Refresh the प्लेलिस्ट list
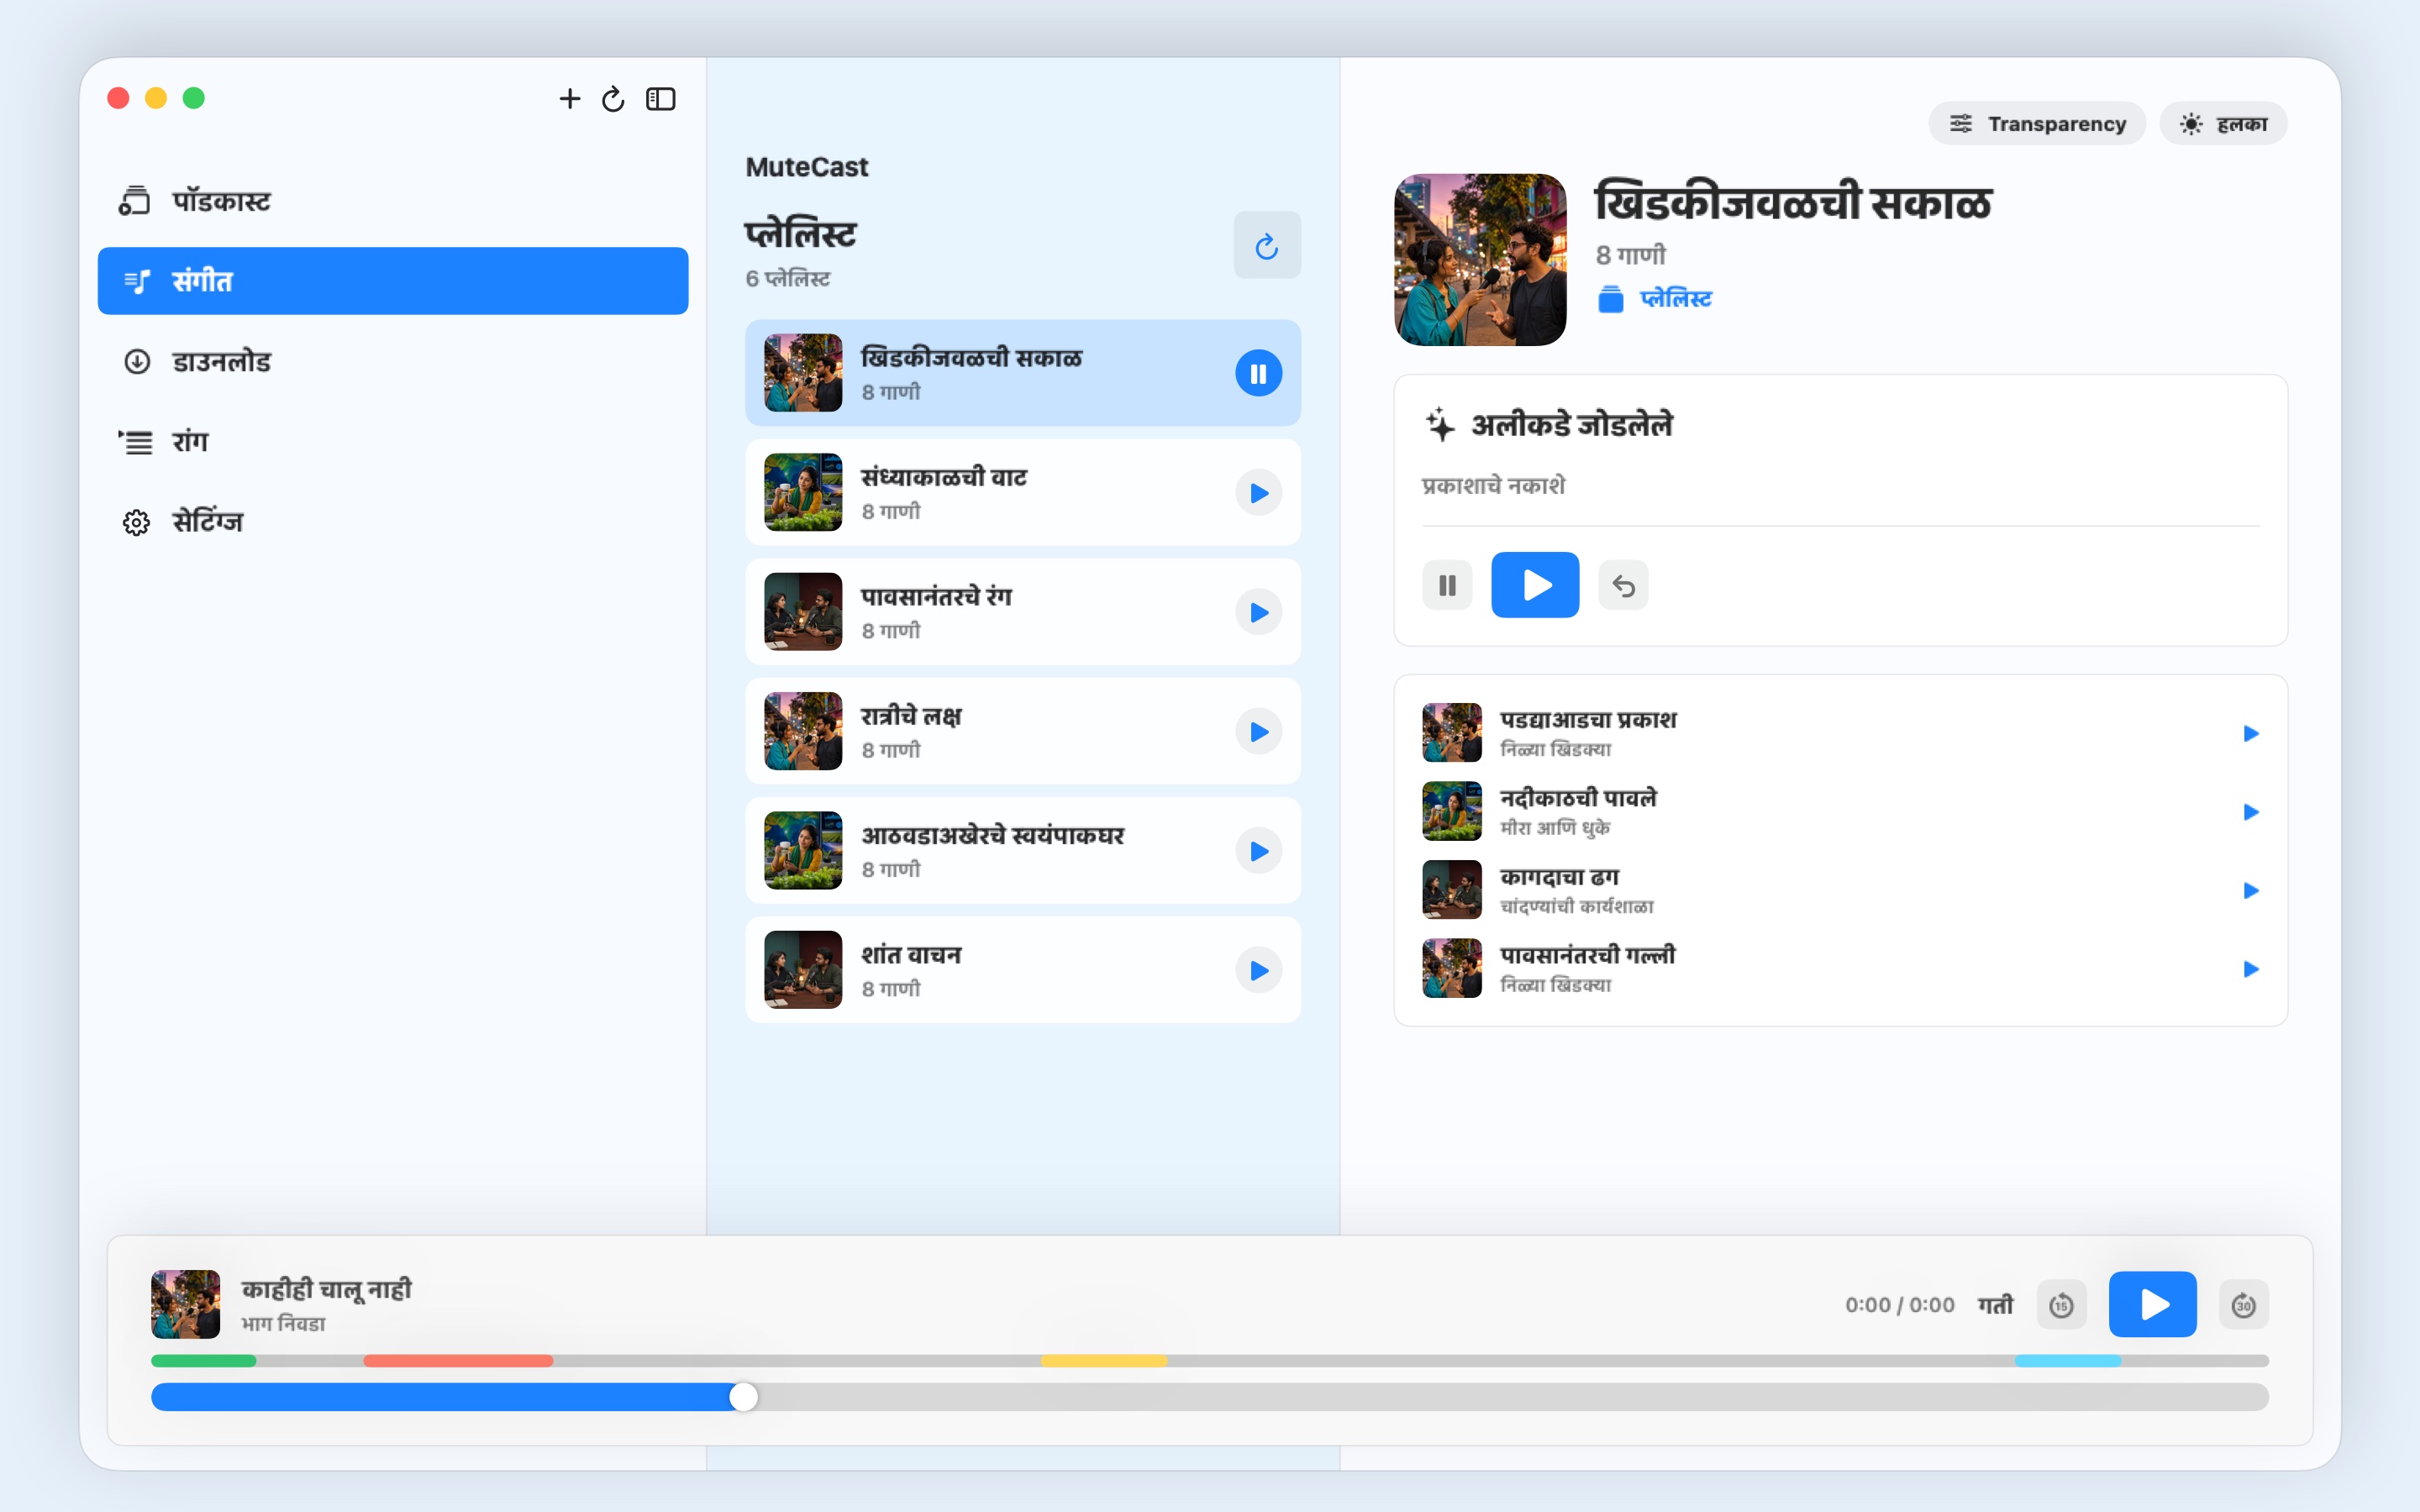2420x1512 pixels. pos(1267,245)
